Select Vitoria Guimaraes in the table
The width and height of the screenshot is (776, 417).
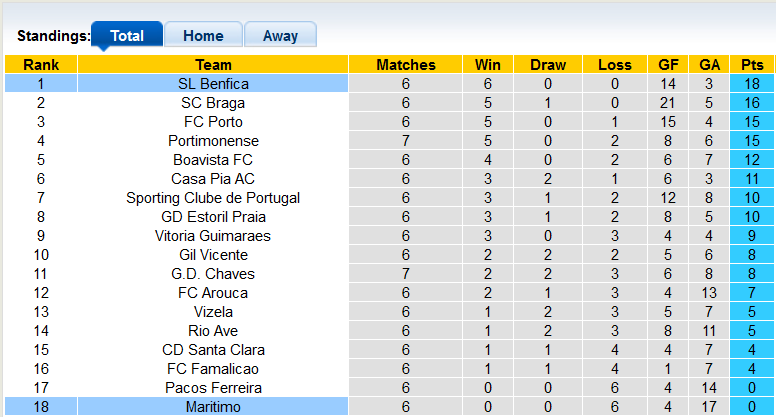coord(213,236)
